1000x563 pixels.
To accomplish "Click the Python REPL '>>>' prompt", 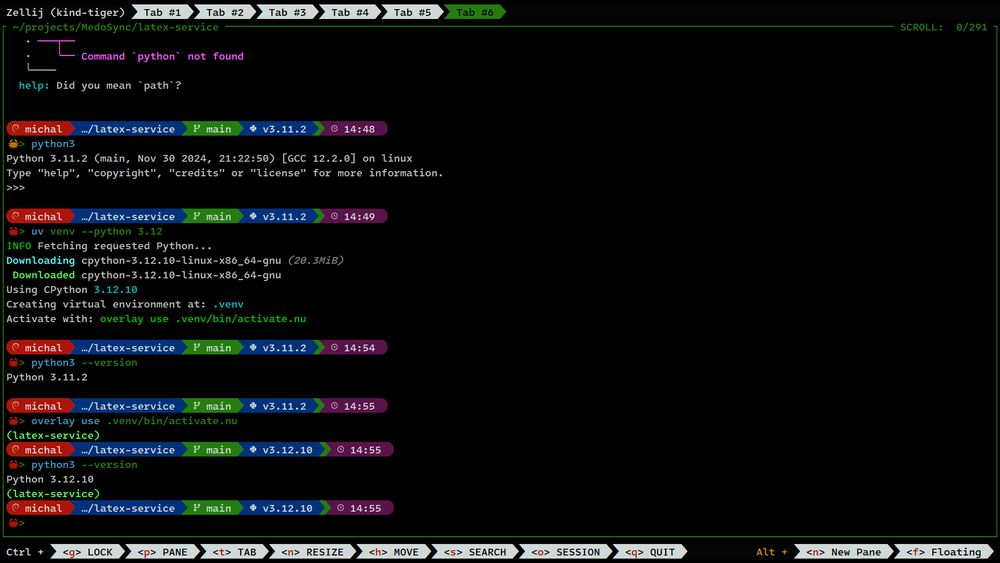I will click(x=15, y=187).
